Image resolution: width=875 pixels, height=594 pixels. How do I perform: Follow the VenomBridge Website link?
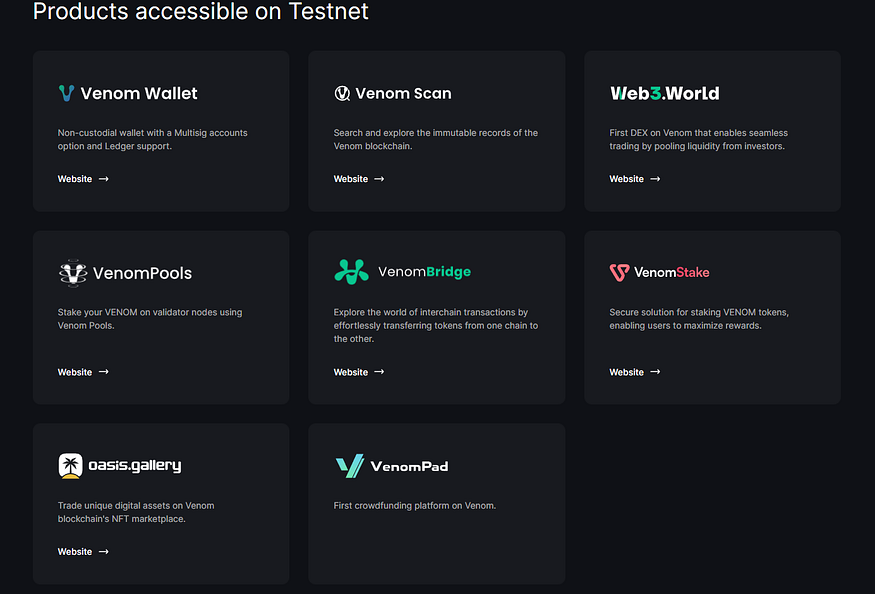tap(351, 372)
